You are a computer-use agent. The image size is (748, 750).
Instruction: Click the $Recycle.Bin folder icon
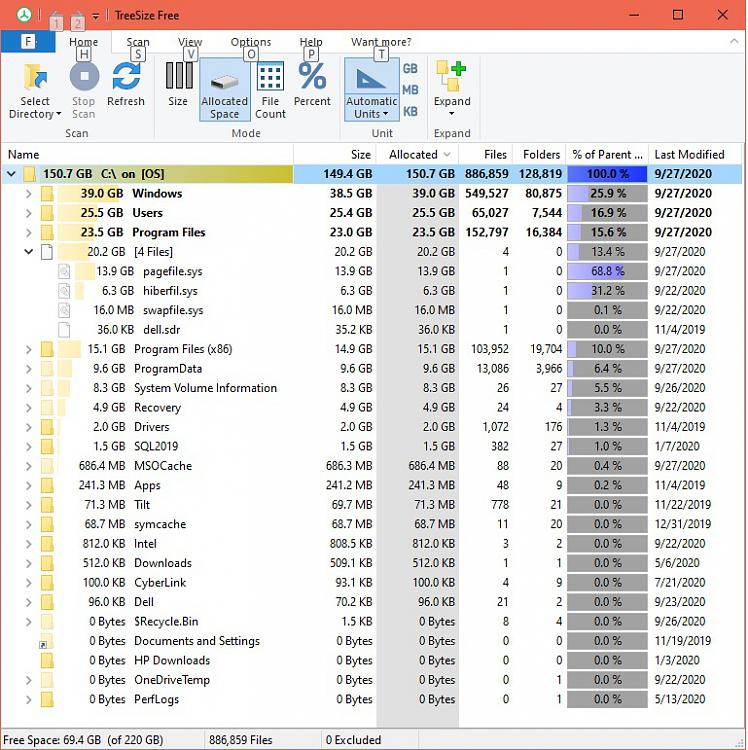[x=47, y=622]
